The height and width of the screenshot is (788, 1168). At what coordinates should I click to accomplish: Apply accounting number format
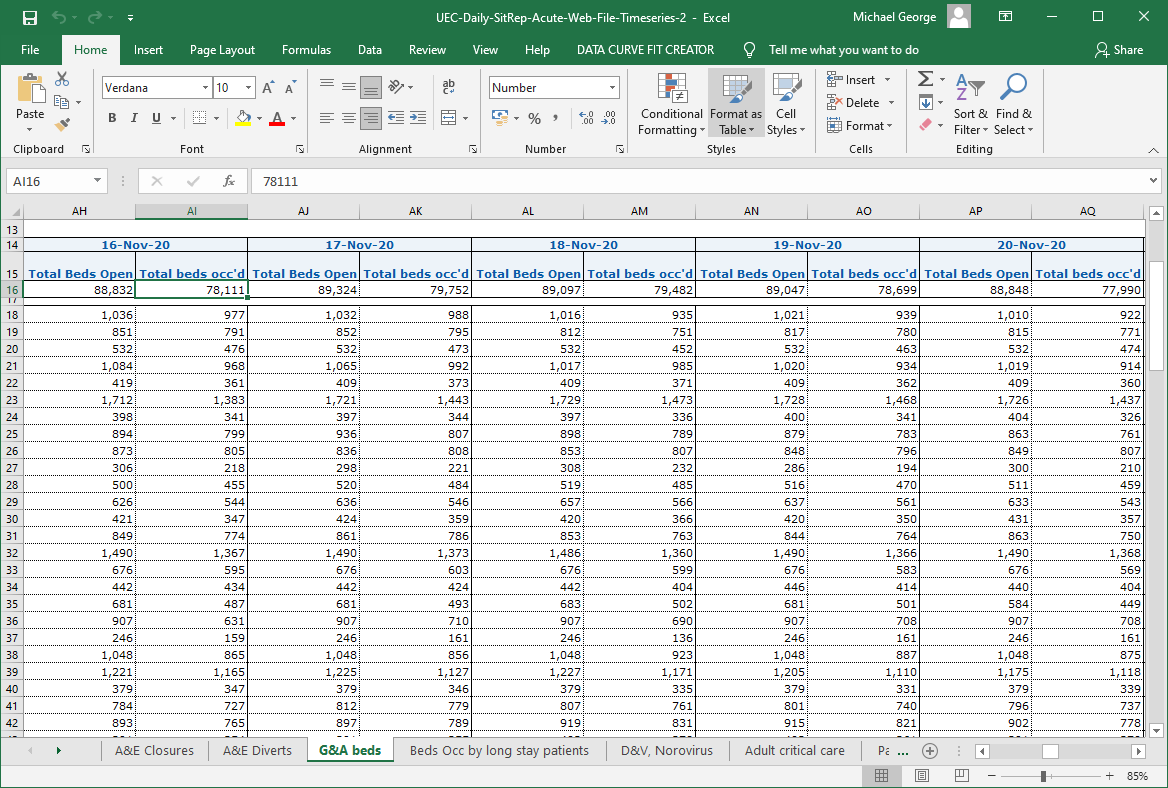500,118
